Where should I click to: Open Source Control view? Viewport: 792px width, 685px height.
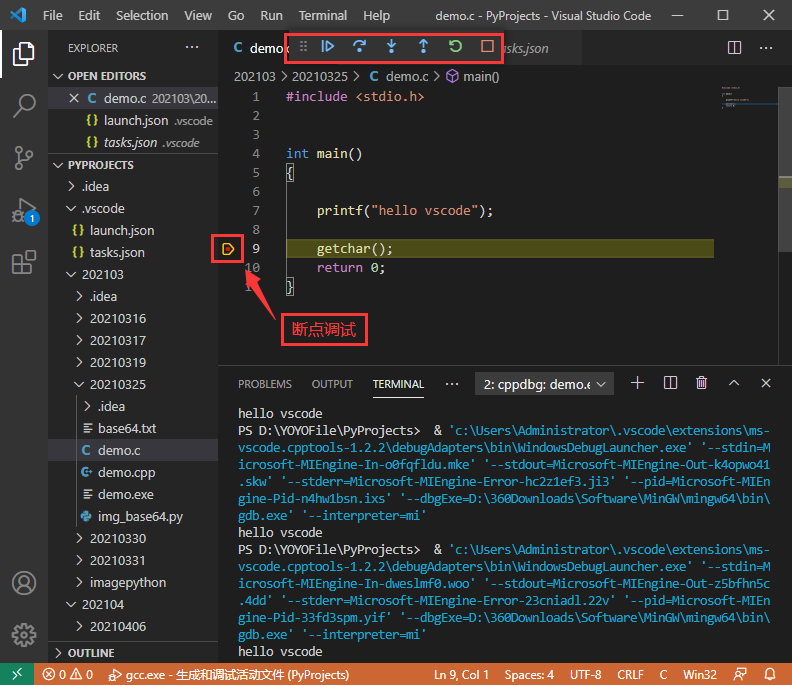23,158
